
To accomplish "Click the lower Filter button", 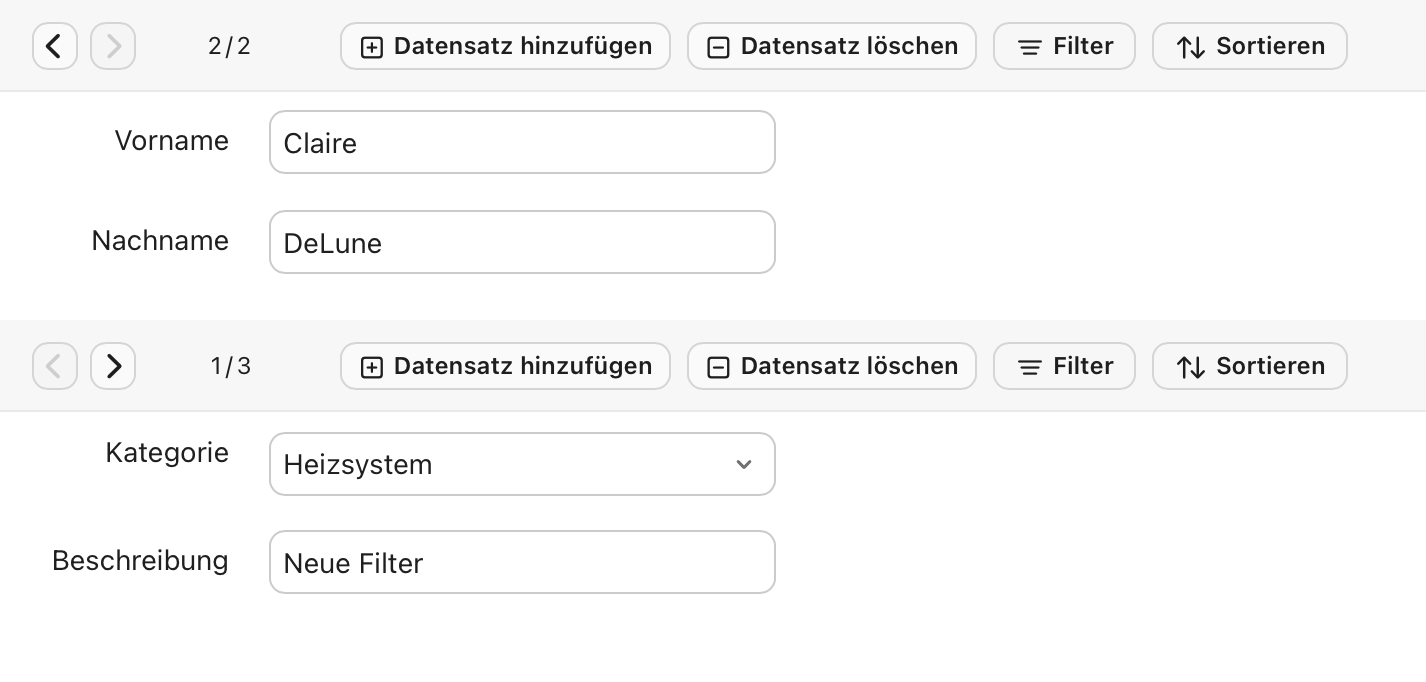I will coord(1064,366).
